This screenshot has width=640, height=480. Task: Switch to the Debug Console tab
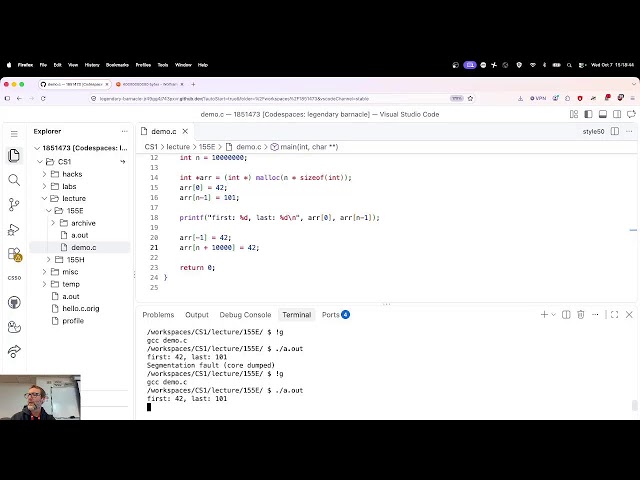(x=245, y=315)
